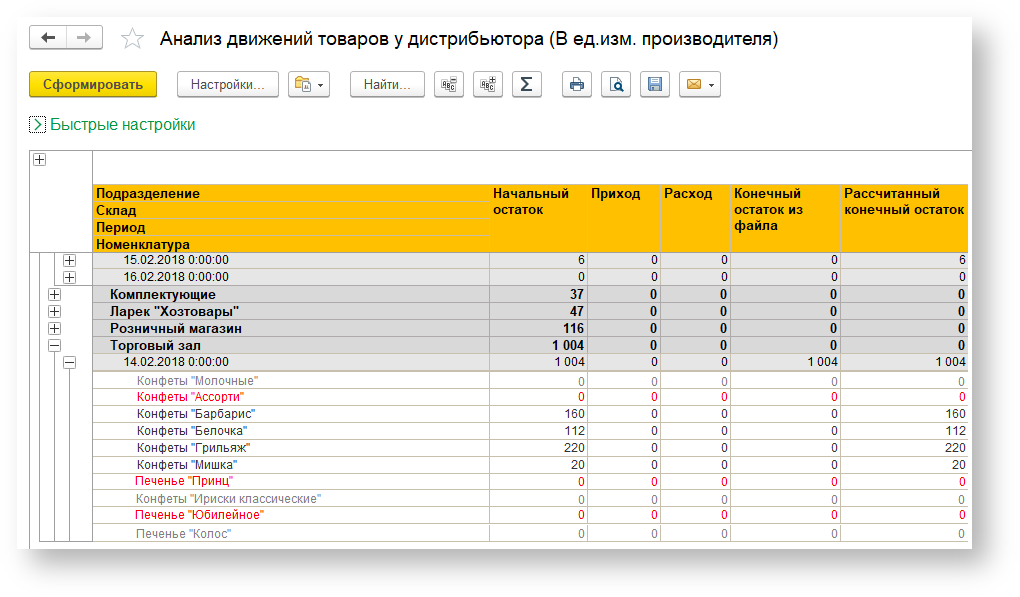Collapse all groups toolbar icon
Viewport: 1020px width, 597px height.
(x=449, y=85)
